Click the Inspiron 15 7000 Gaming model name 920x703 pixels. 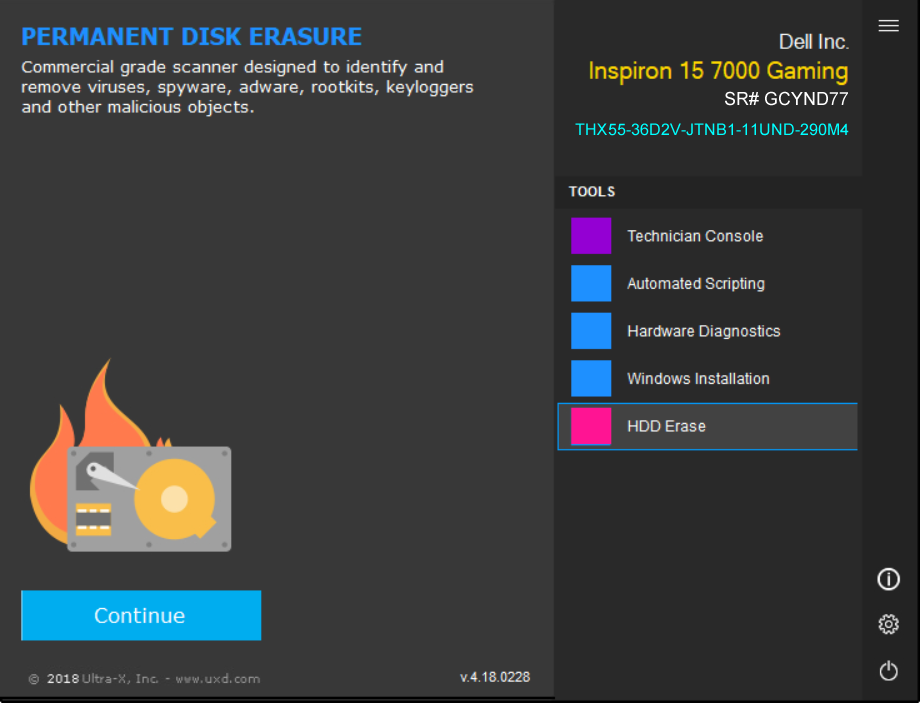[718, 71]
